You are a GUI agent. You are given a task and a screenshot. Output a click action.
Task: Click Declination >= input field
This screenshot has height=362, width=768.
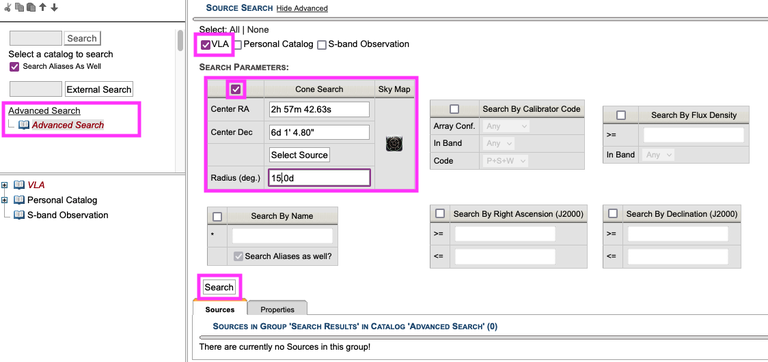[x=678, y=234]
